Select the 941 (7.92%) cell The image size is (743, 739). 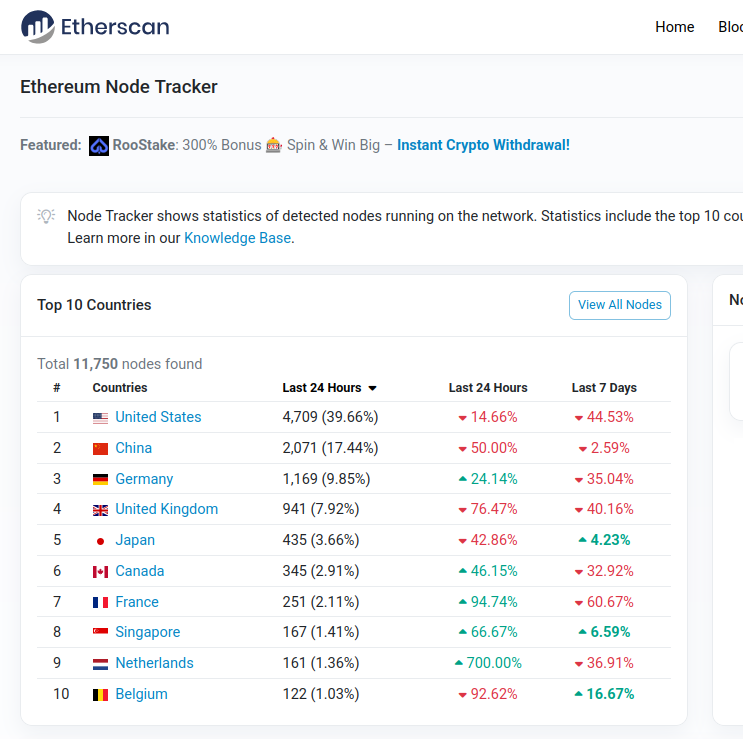(x=321, y=509)
